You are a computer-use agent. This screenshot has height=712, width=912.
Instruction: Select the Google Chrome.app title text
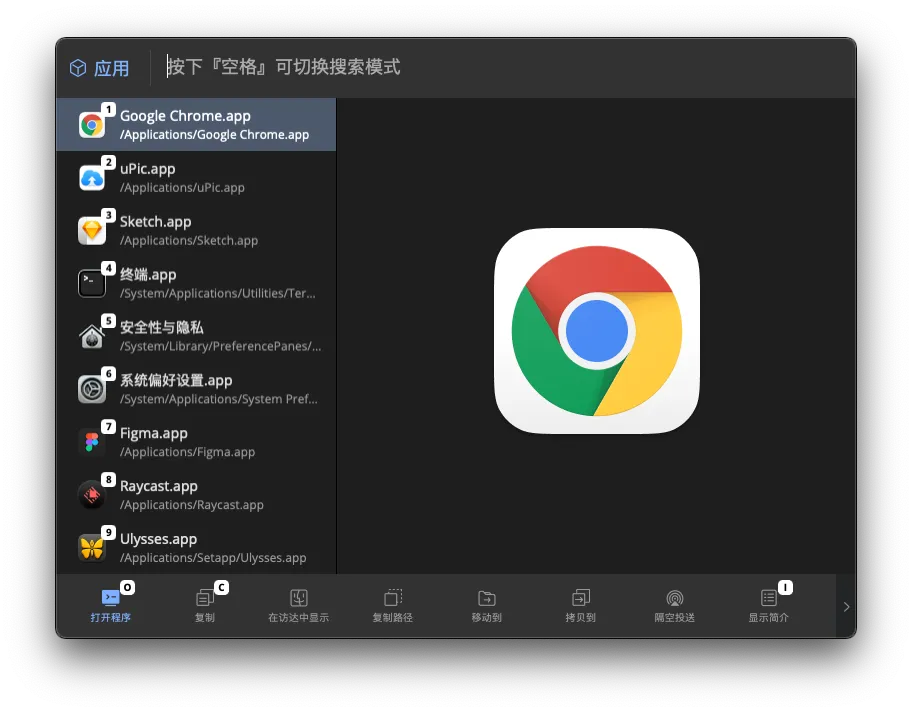pos(185,116)
